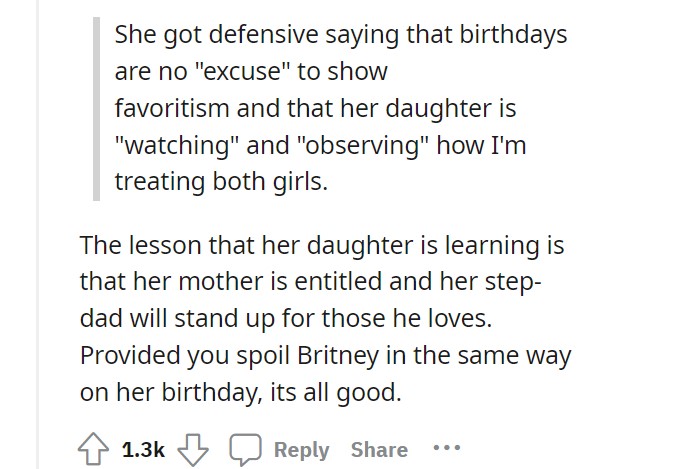The height and width of the screenshot is (469, 691).
Task: Click the Reply link
Action: point(302,450)
